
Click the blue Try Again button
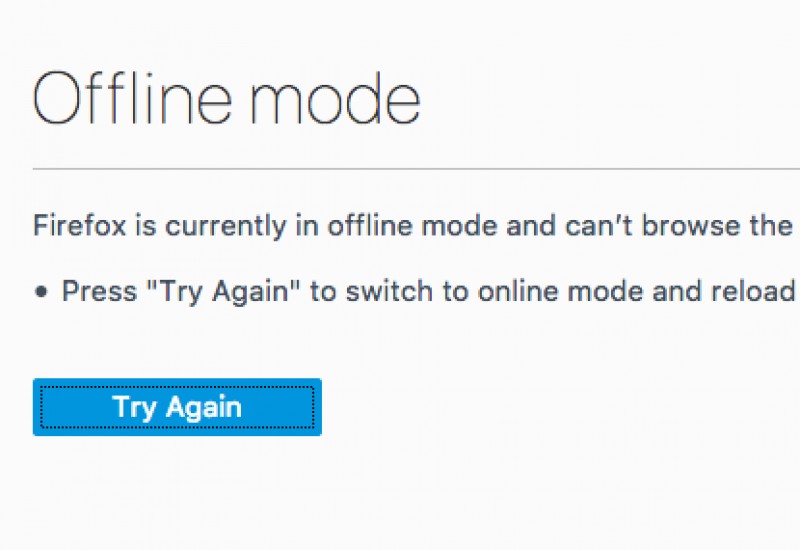tap(177, 407)
